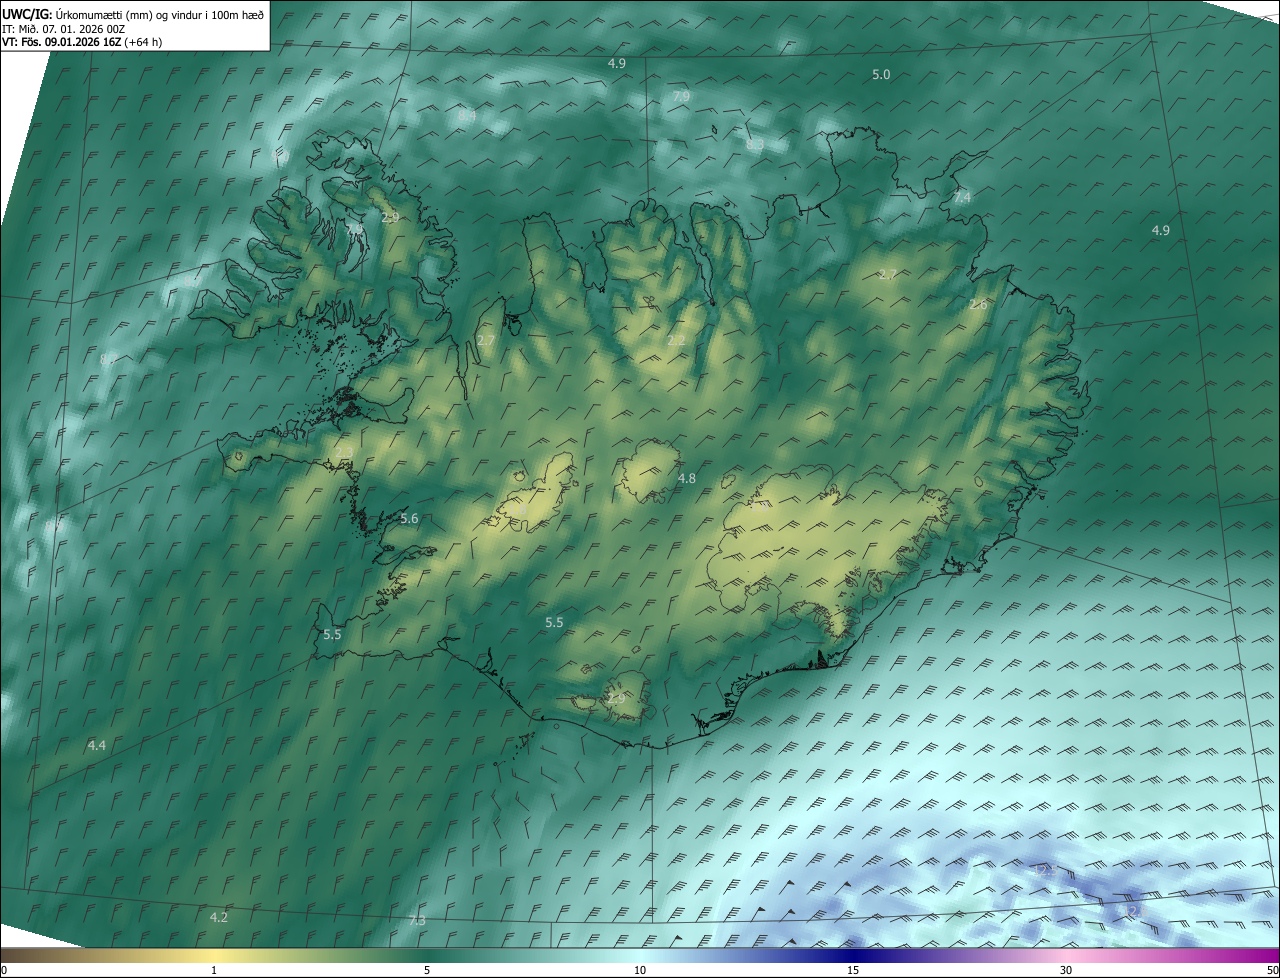The width and height of the screenshot is (1280, 978).
Task: Click the 2.6 value label
Action: [x=978, y=304]
